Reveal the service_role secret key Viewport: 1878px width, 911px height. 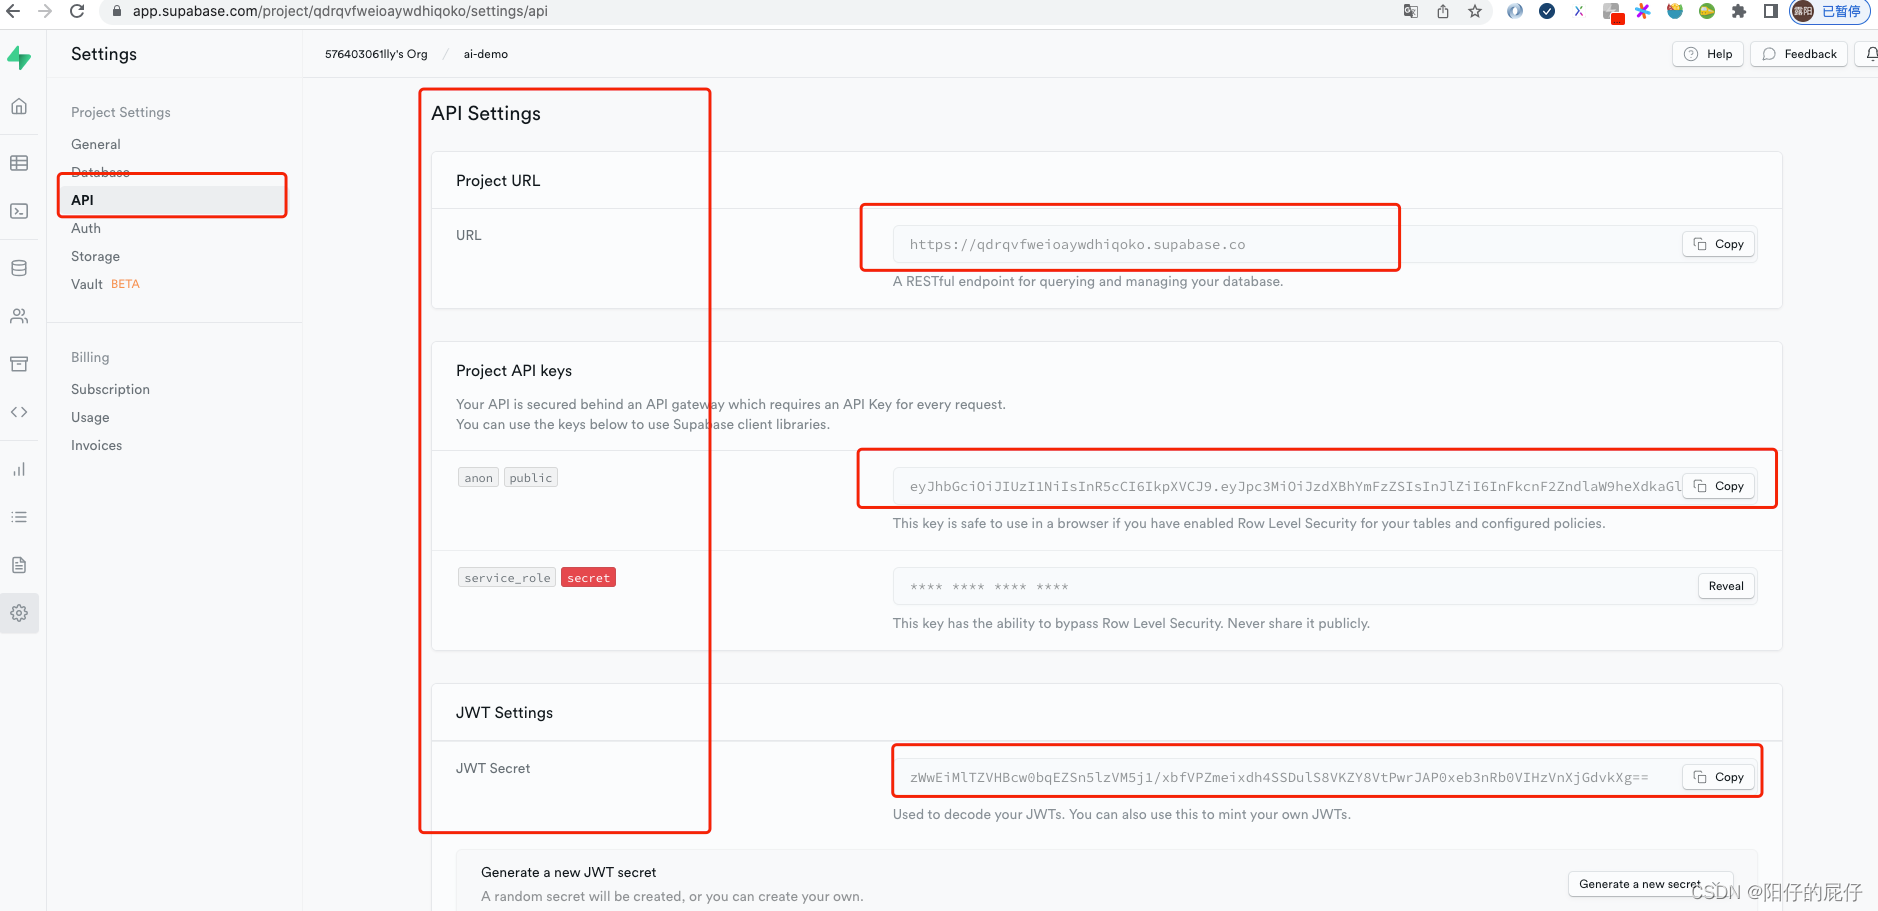[1726, 586]
